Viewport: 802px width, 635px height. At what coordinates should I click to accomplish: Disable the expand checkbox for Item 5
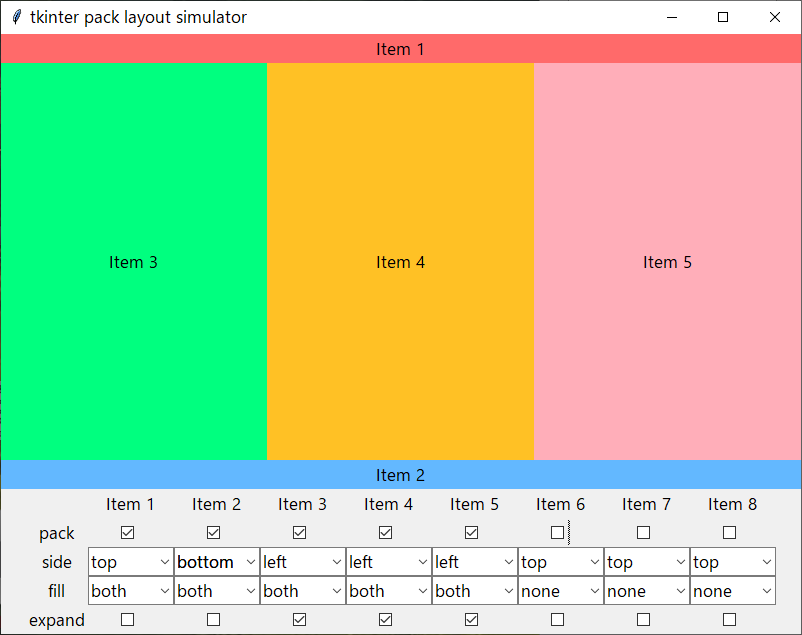coord(471,620)
